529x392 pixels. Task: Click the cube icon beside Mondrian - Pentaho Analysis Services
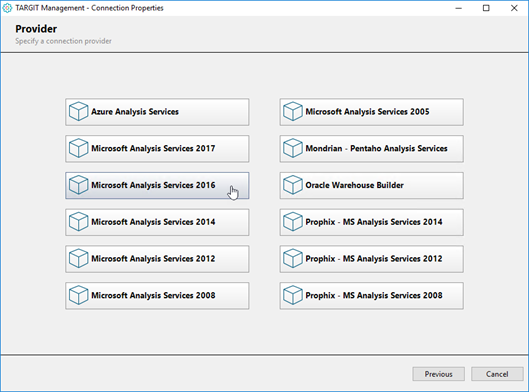(293, 148)
